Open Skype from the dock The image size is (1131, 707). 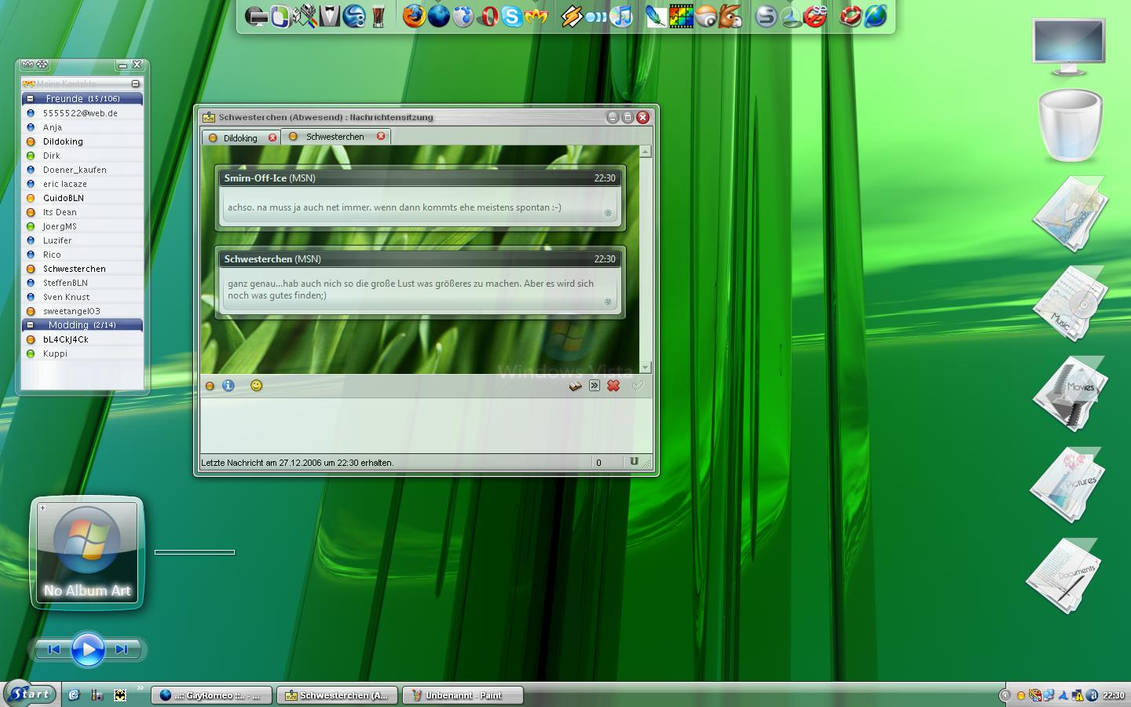point(513,16)
